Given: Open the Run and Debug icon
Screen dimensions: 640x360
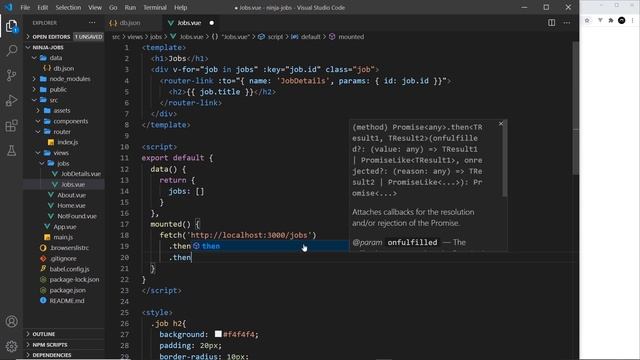Looking at the screenshot, I should point(11,100).
